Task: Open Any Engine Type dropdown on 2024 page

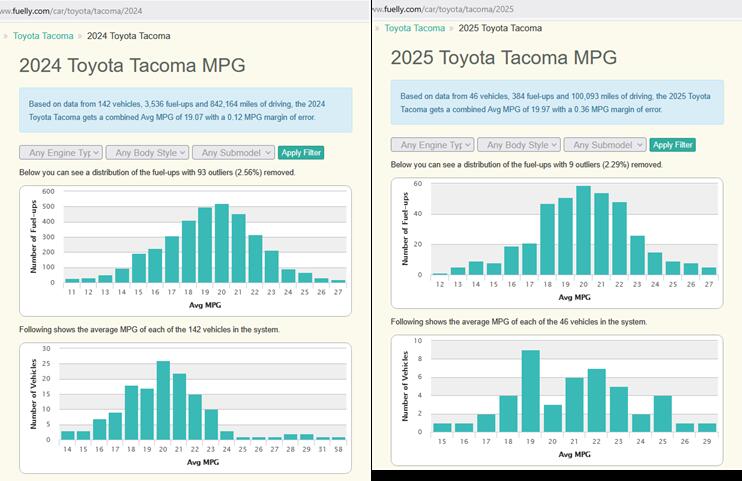Action: [61, 152]
